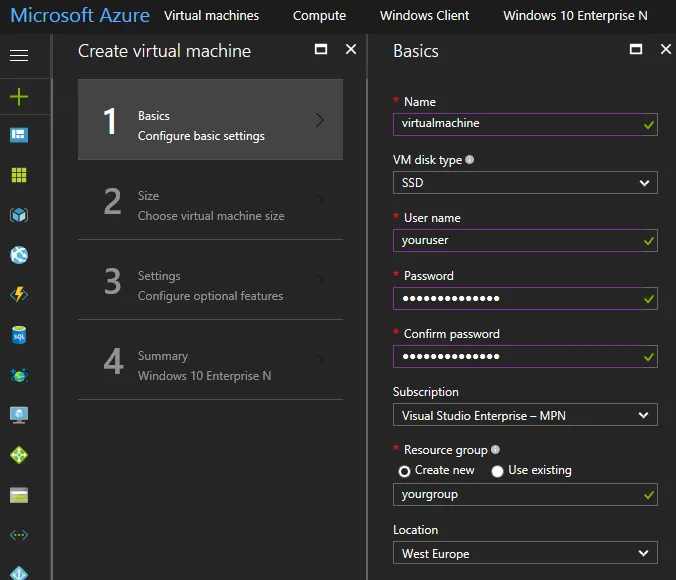Image resolution: width=676 pixels, height=580 pixels.
Task: Open the VM disk type SSD dropdown
Action: 525,183
